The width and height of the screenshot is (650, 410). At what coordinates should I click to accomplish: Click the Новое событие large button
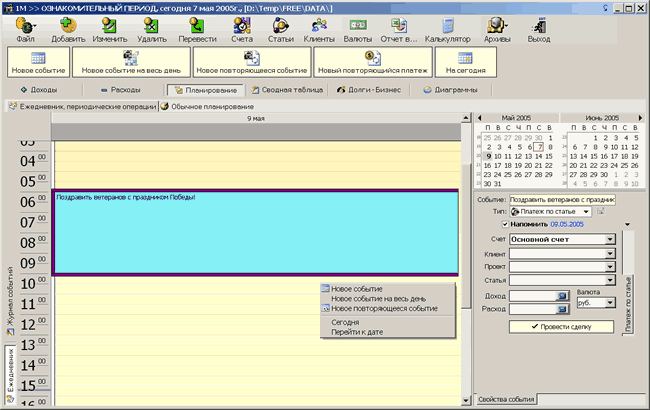(38, 62)
